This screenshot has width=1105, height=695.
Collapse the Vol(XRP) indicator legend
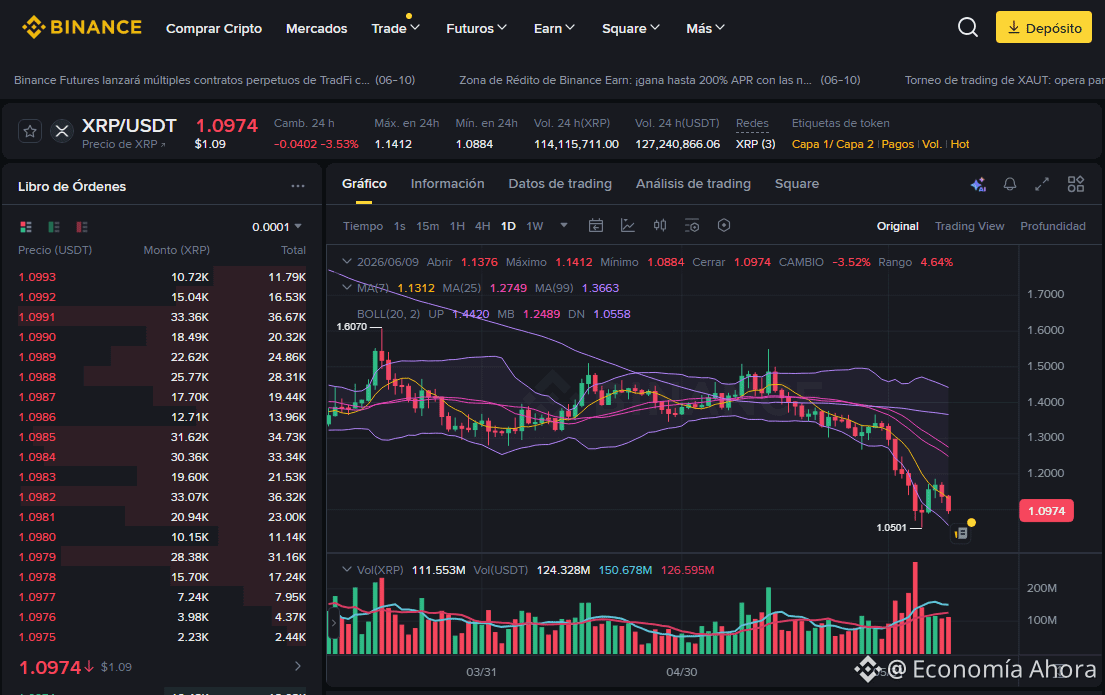[x=346, y=570]
